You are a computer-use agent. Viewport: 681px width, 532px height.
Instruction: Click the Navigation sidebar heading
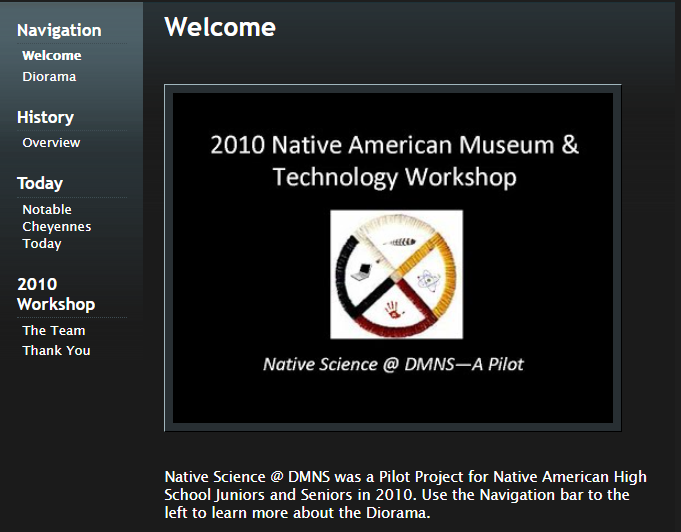tap(59, 30)
